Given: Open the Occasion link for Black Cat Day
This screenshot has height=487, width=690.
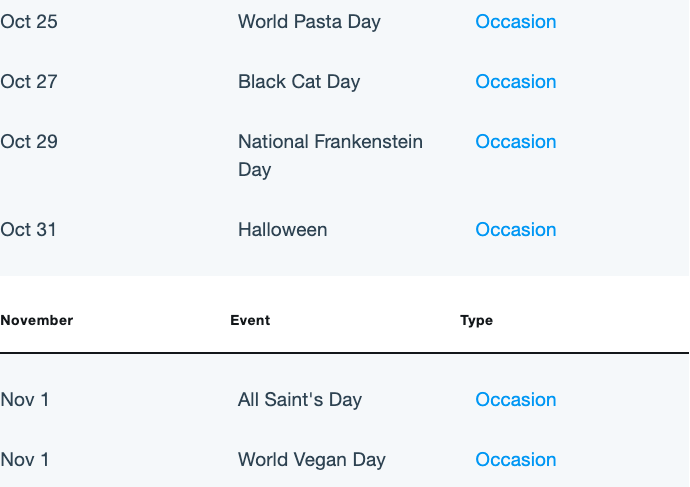Looking at the screenshot, I should 516,81.
